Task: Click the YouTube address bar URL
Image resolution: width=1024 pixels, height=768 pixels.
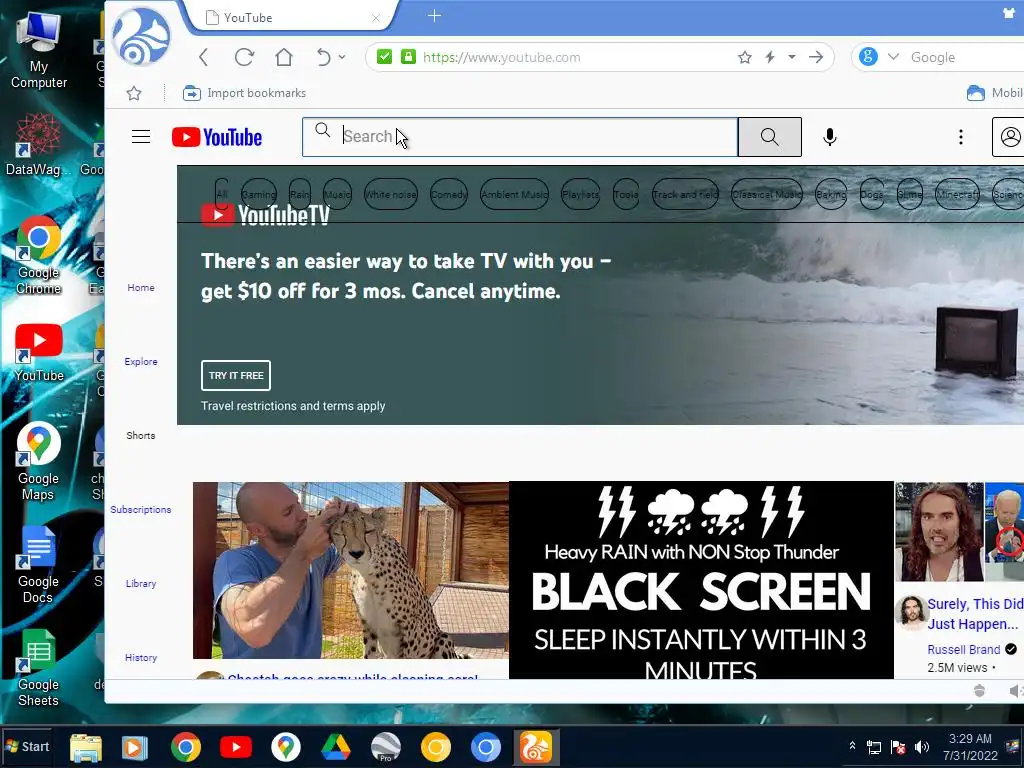Action: pyautogui.click(x=502, y=57)
